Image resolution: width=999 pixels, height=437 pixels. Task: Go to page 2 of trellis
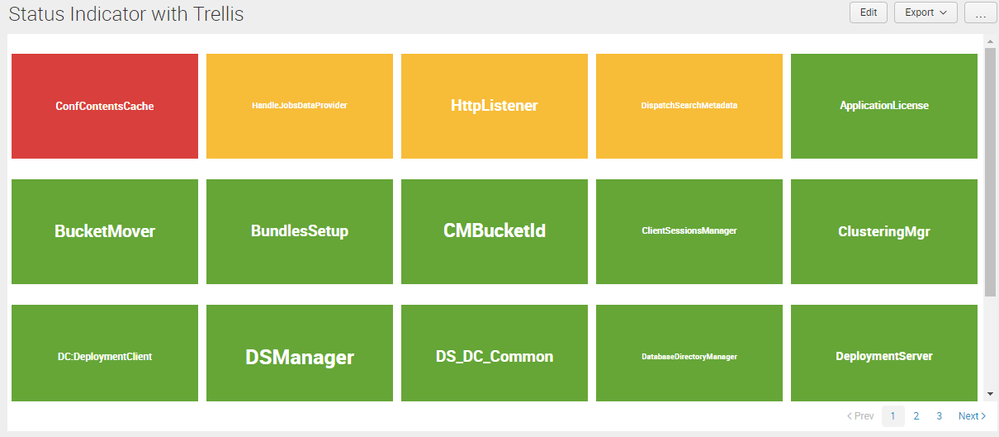916,416
